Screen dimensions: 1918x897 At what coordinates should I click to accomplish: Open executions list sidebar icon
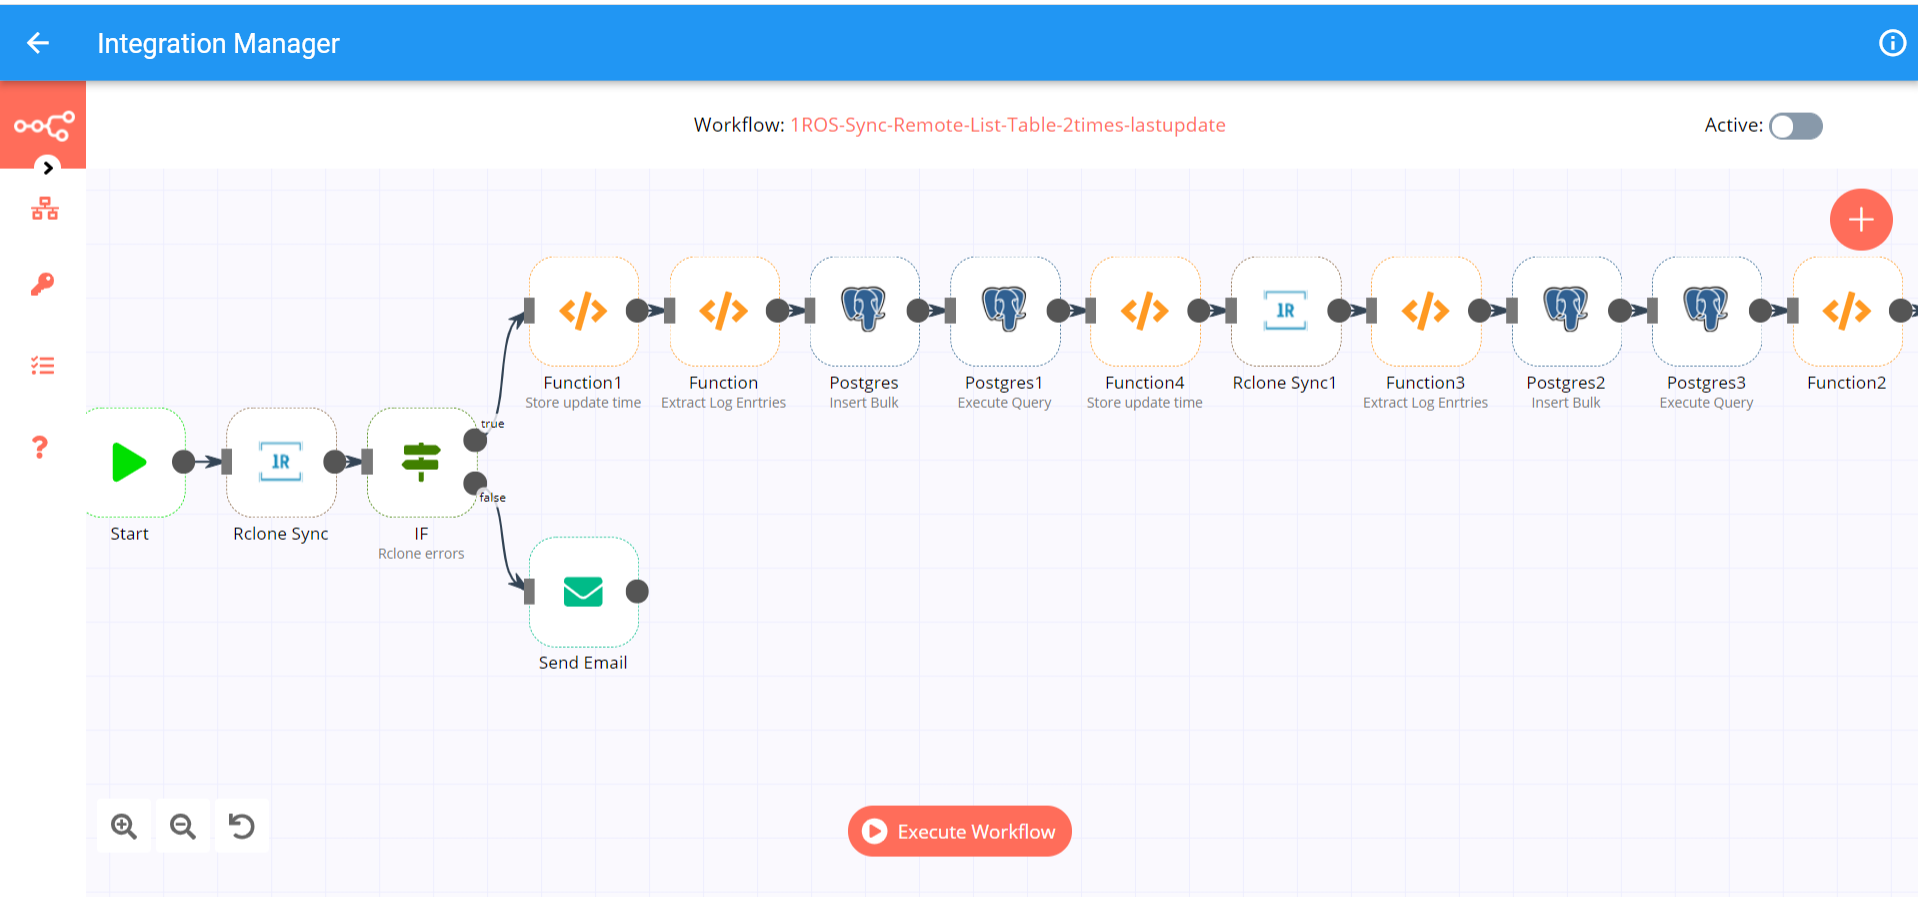pyautogui.click(x=42, y=366)
